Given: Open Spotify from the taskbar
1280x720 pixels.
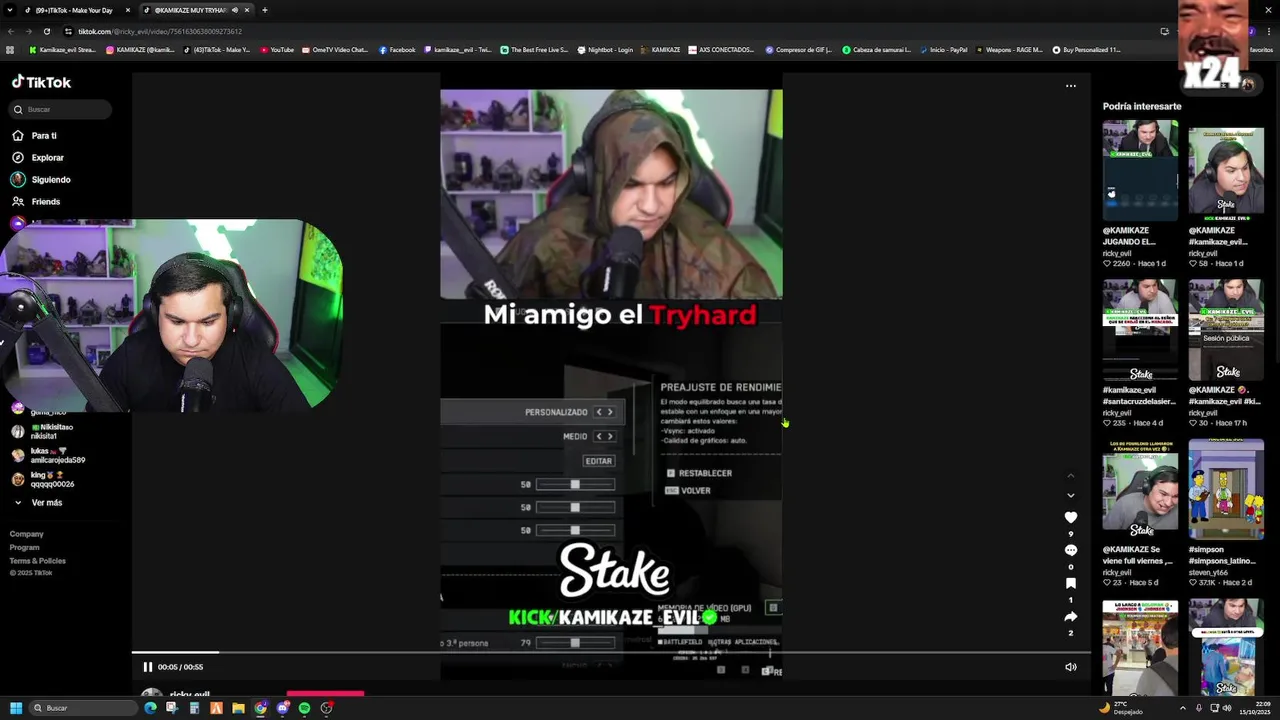Looking at the screenshot, I should click(304, 708).
